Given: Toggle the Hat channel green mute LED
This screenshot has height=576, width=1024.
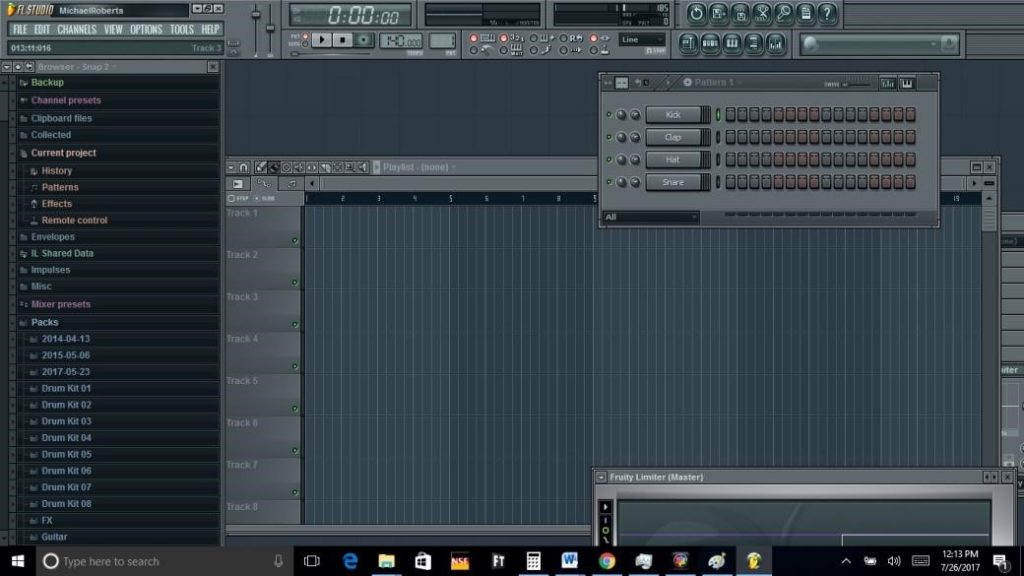Looking at the screenshot, I should click(607, 160).
